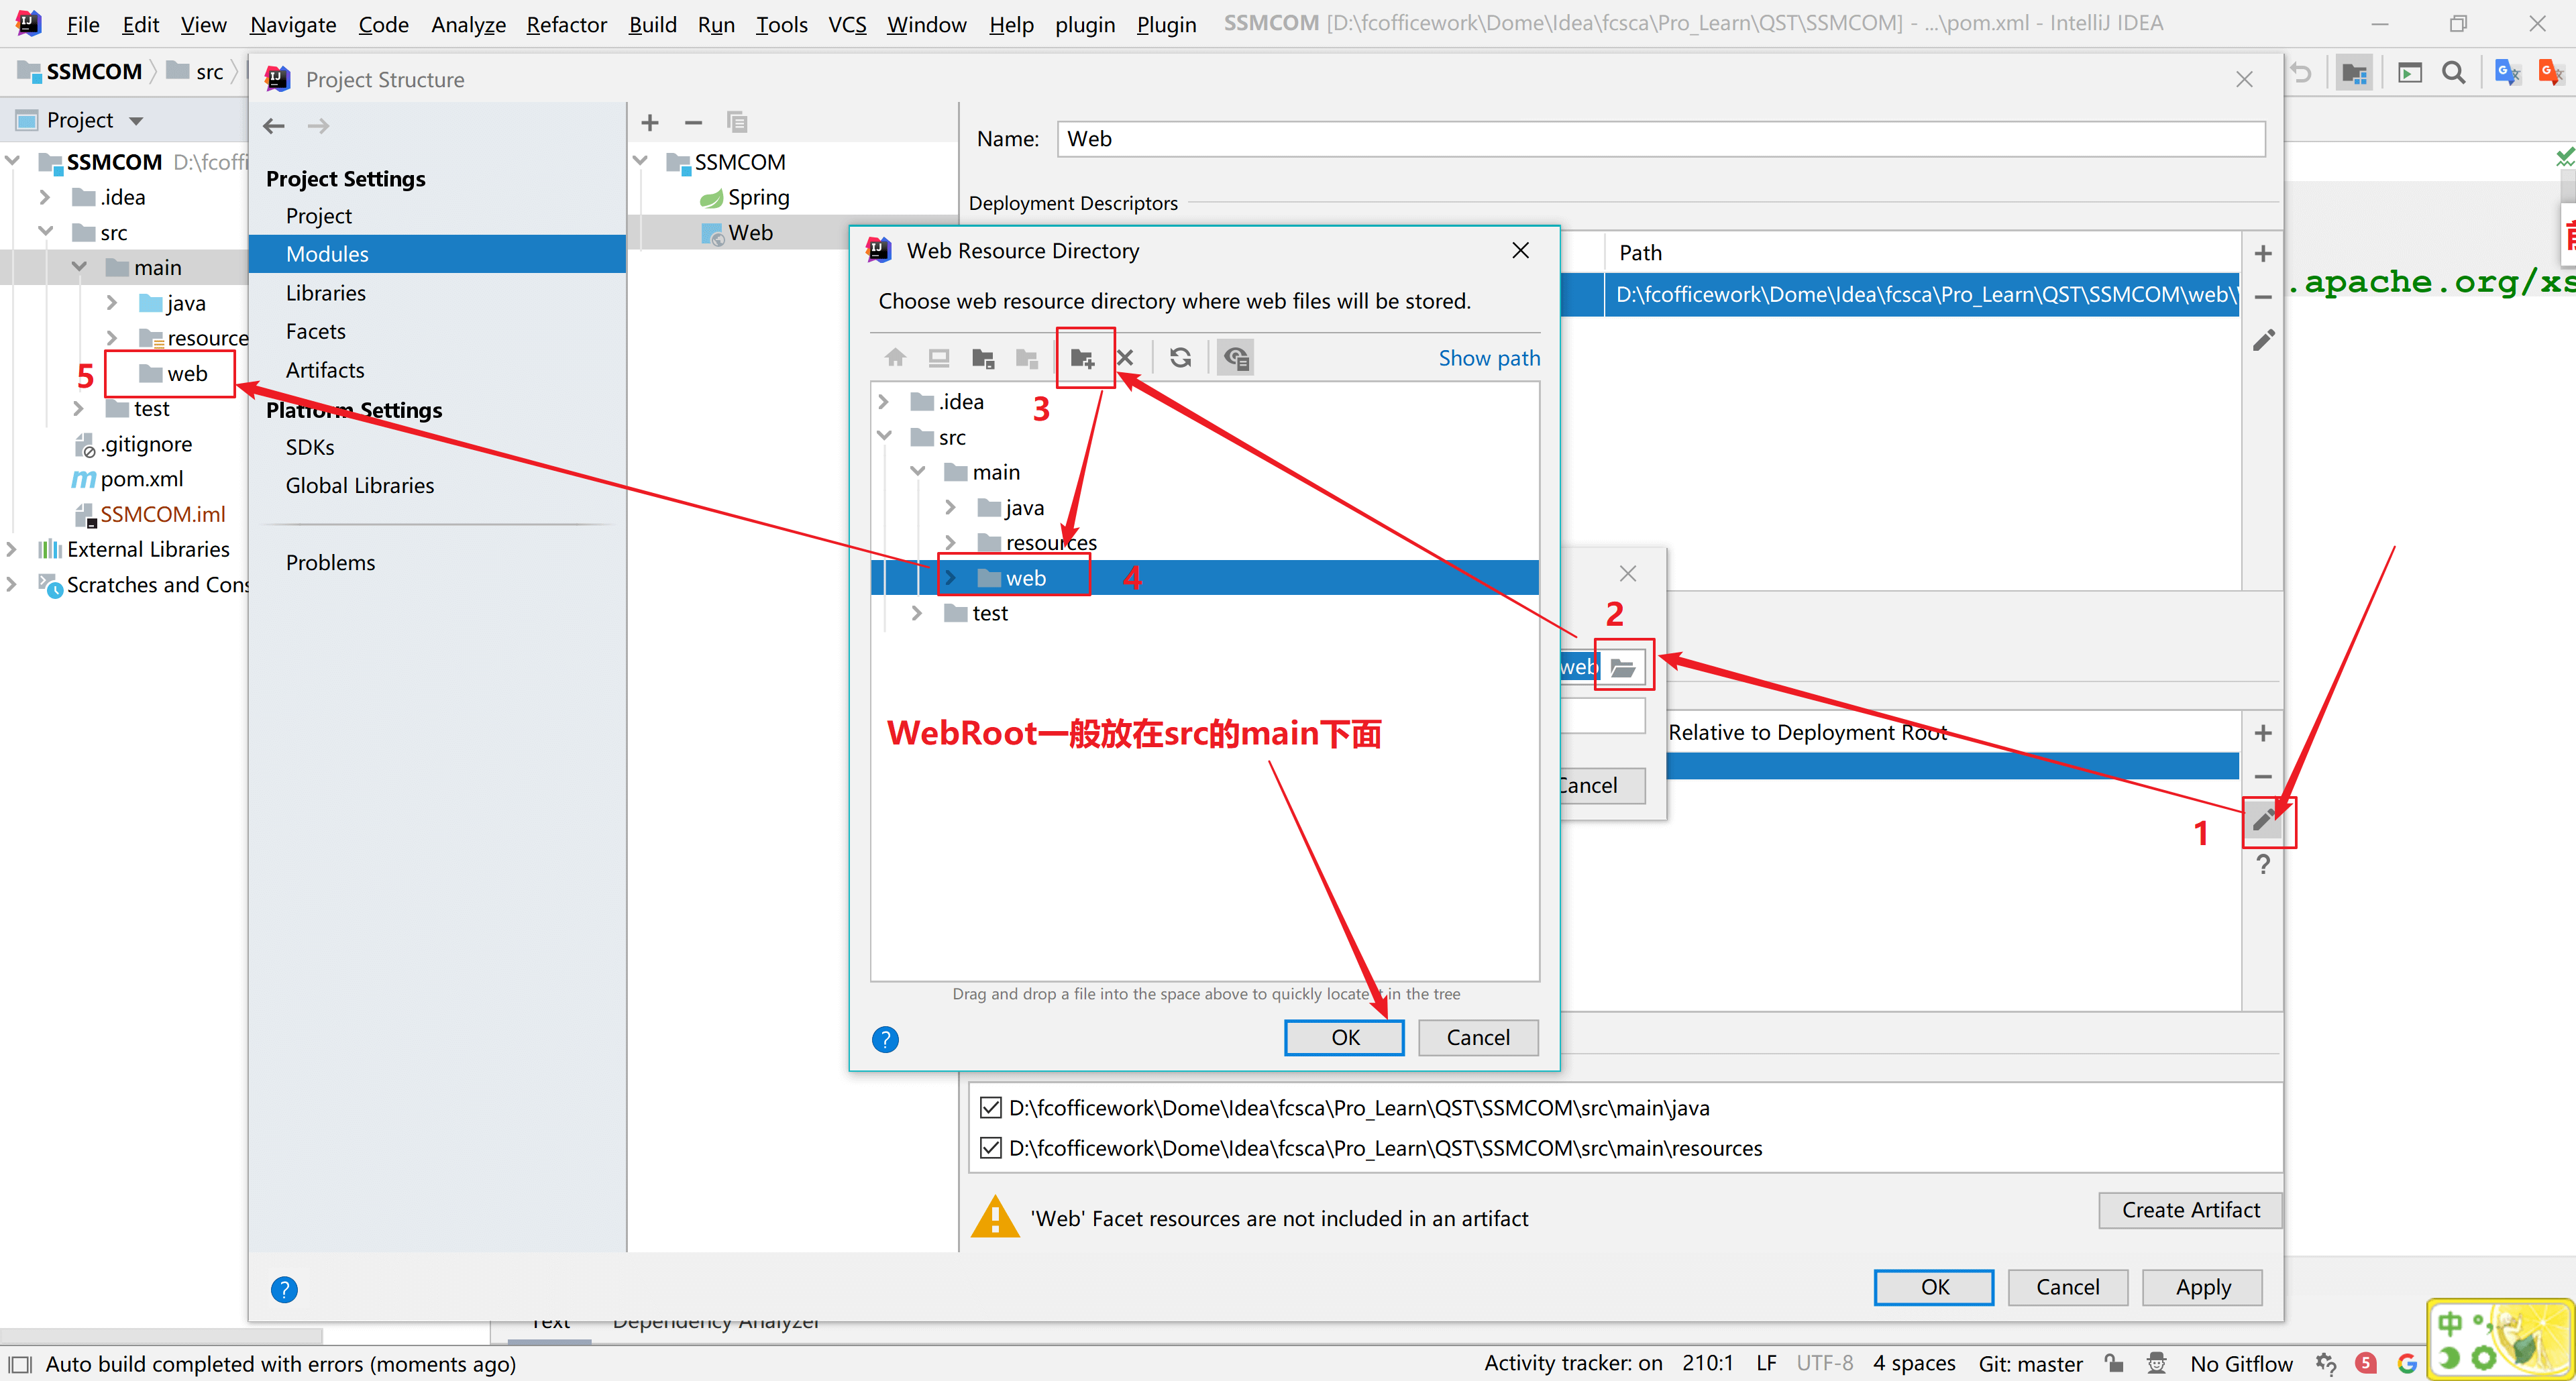2576x1381 pixels.
Task: Click the Name input field containing Web
Action: coord(1660,139)
